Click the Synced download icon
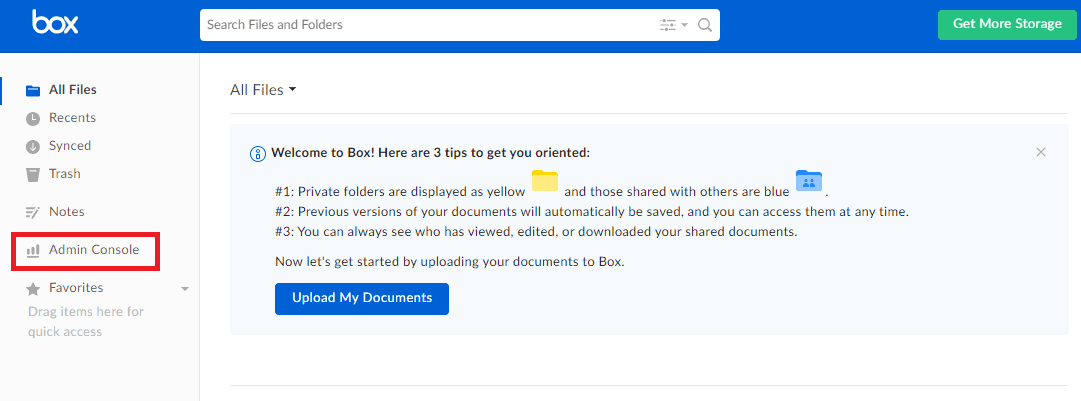 pyautogui.click(x=33, y=147)
